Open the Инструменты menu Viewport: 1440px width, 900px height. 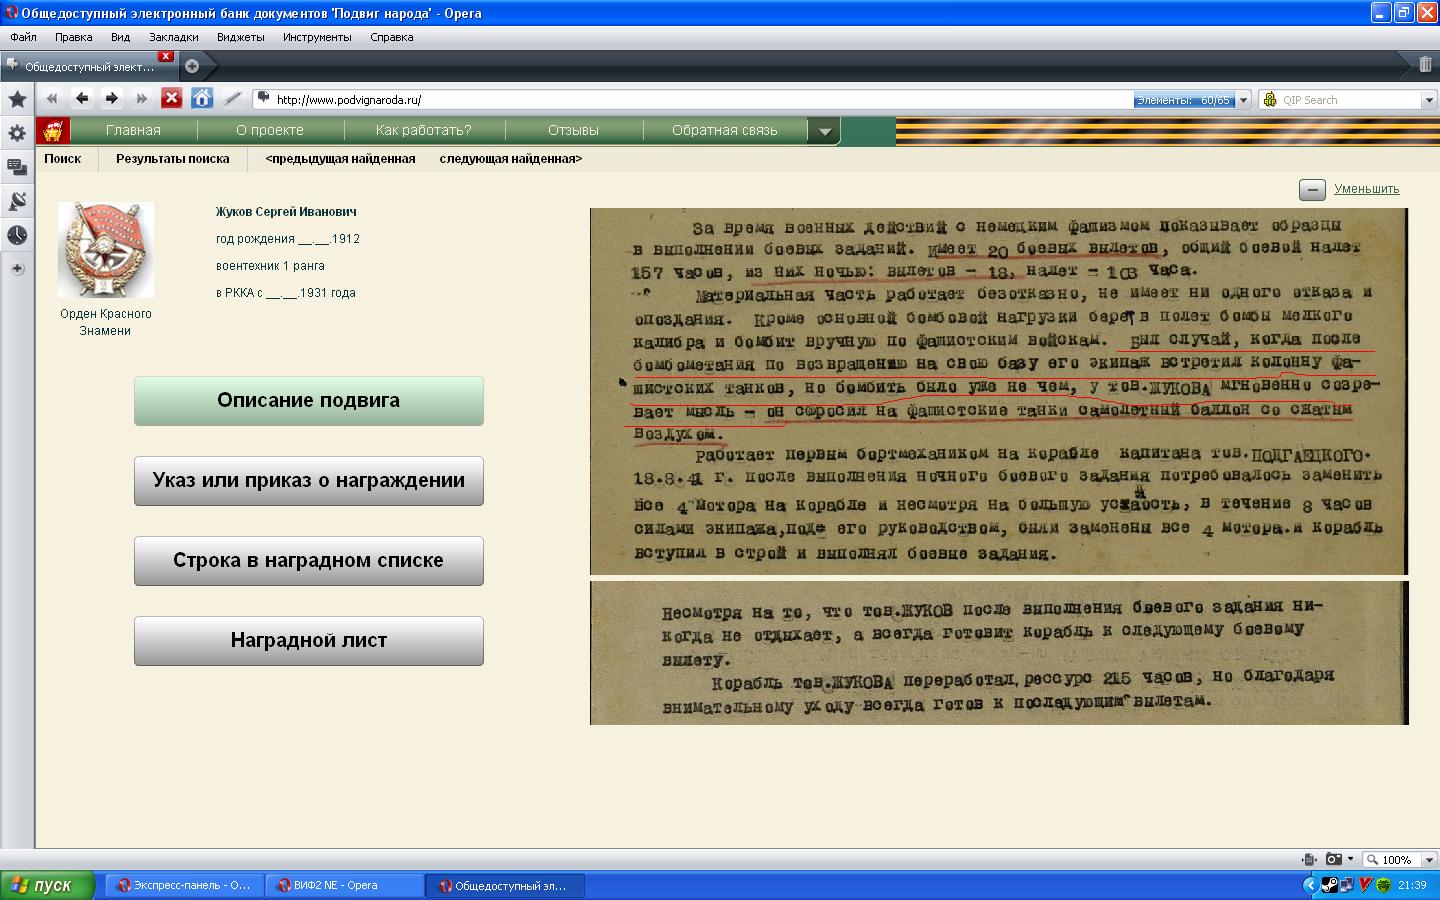[317, 37]
